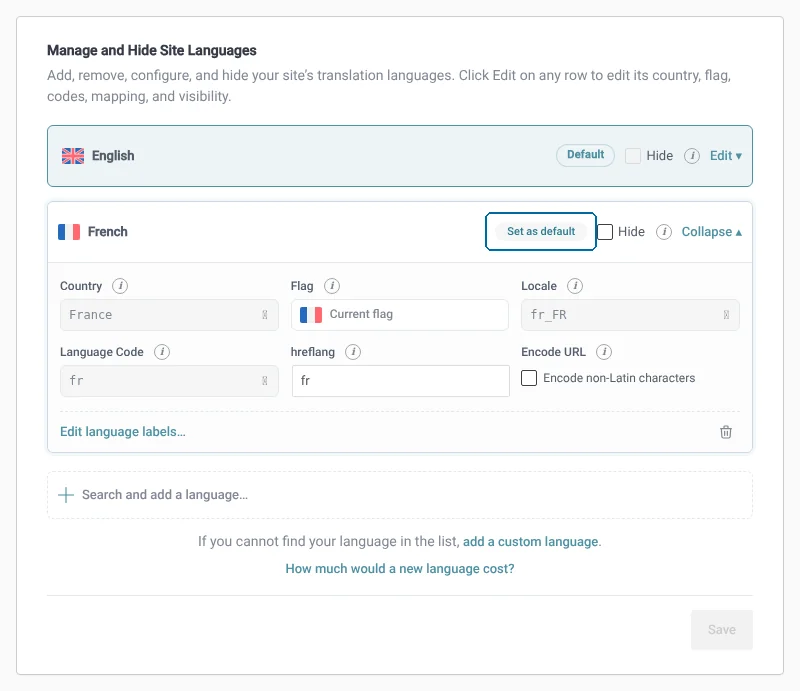Click lock icon in Locale field
Image resolution: width=800 pixels, height=691 pixels.
(726, 315)
